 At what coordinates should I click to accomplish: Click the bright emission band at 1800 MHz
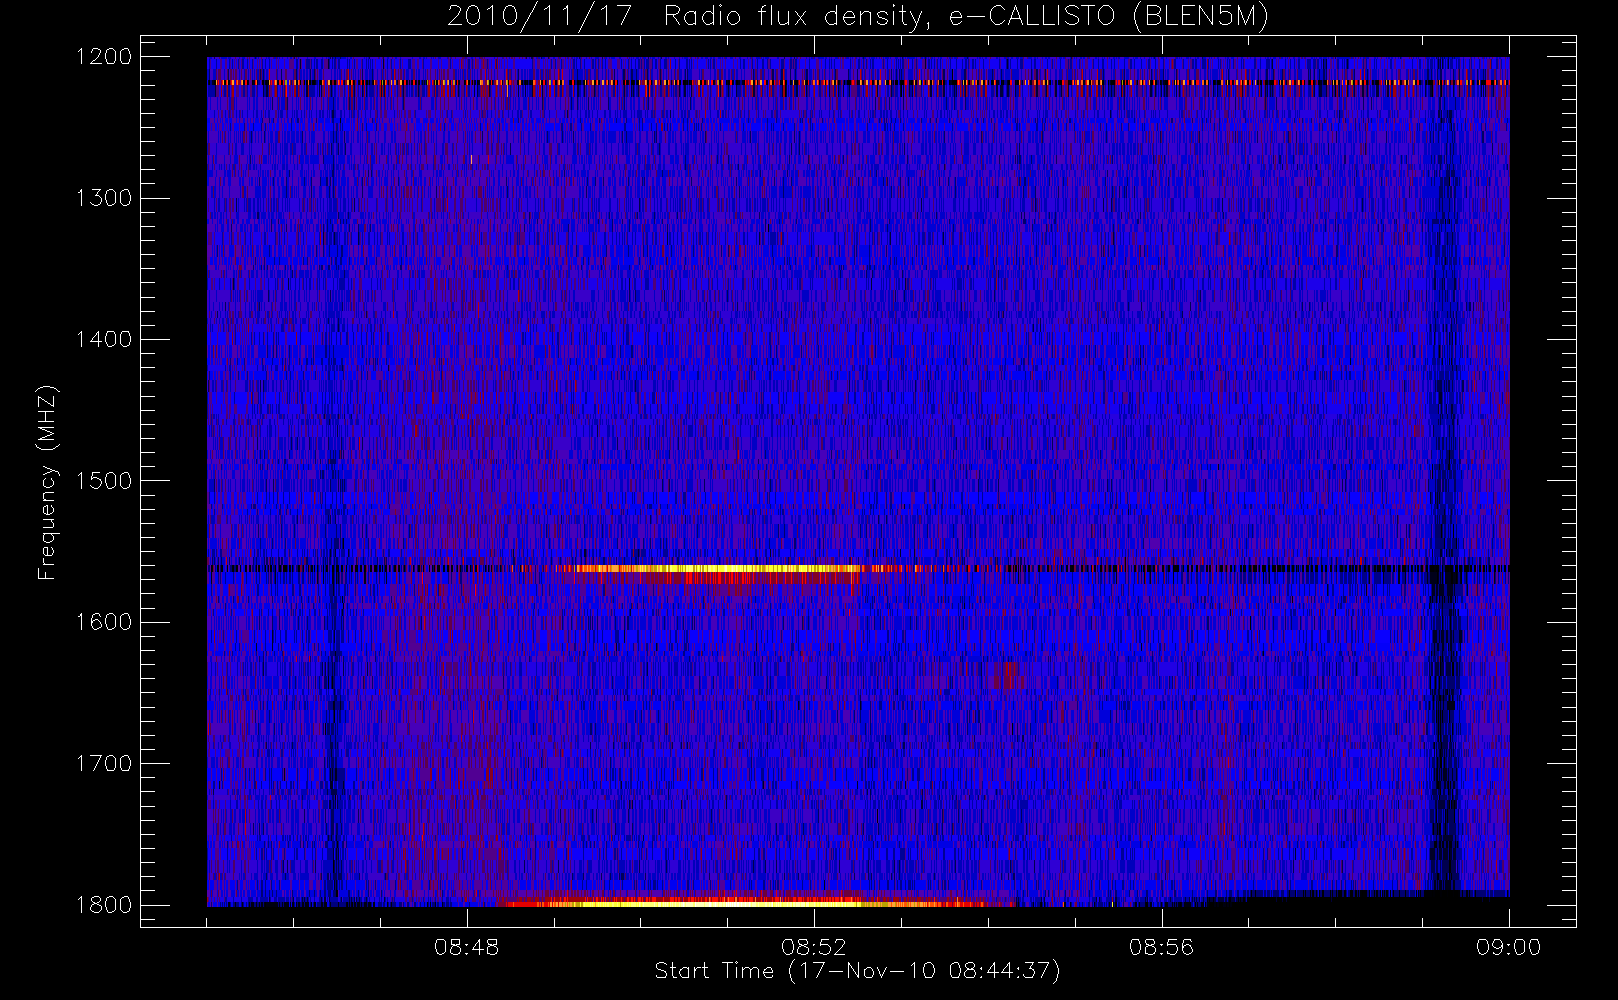[x=745, y=903]
